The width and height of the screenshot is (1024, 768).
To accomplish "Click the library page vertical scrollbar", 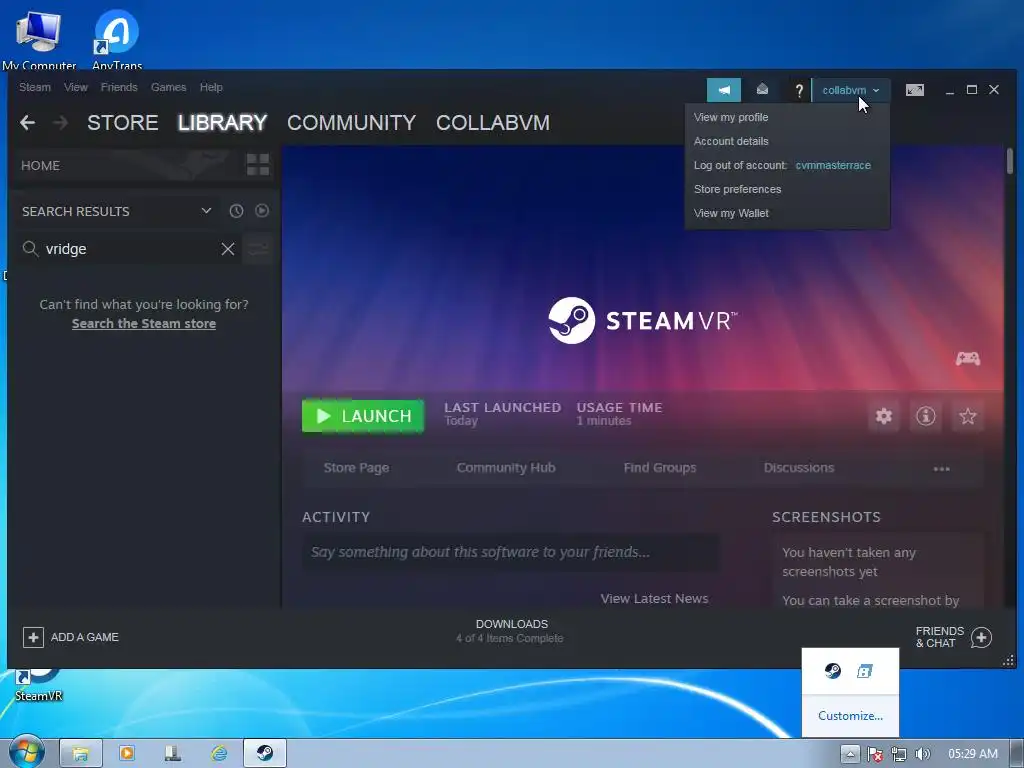I will point(1010,161).
